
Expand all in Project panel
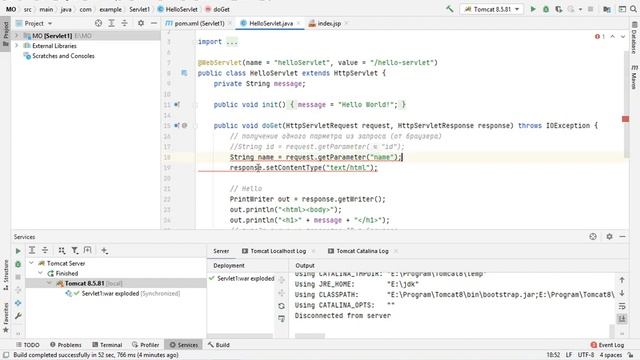(111, 23)
